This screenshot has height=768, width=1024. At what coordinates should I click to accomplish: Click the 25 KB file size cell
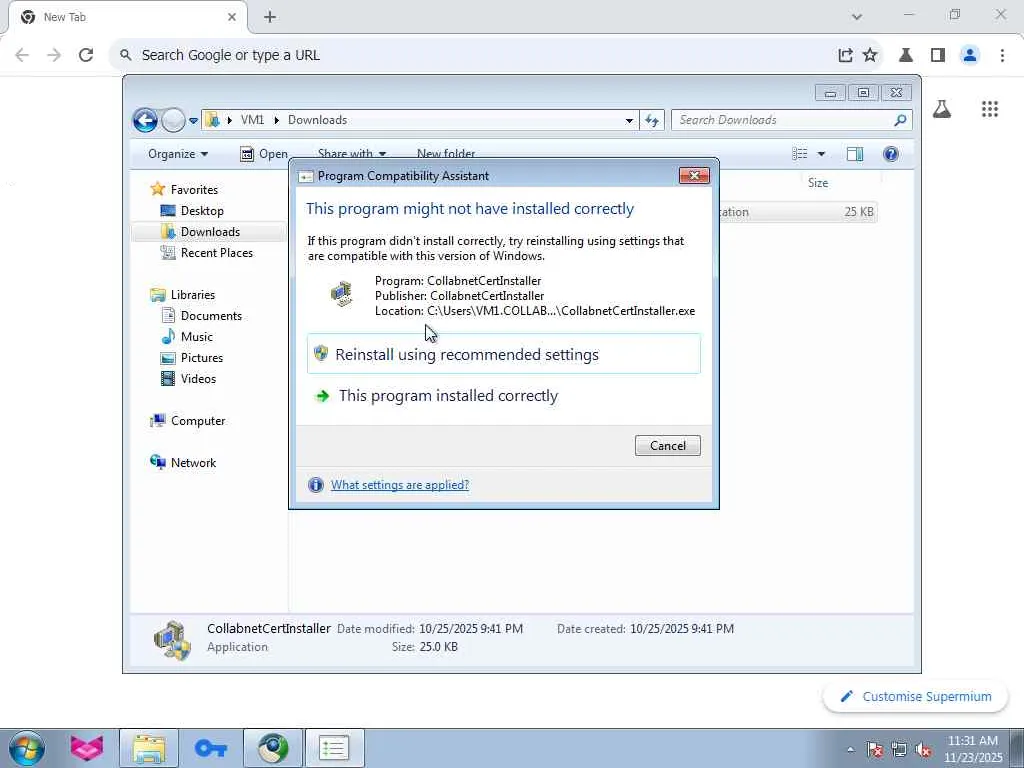[859, 212]
